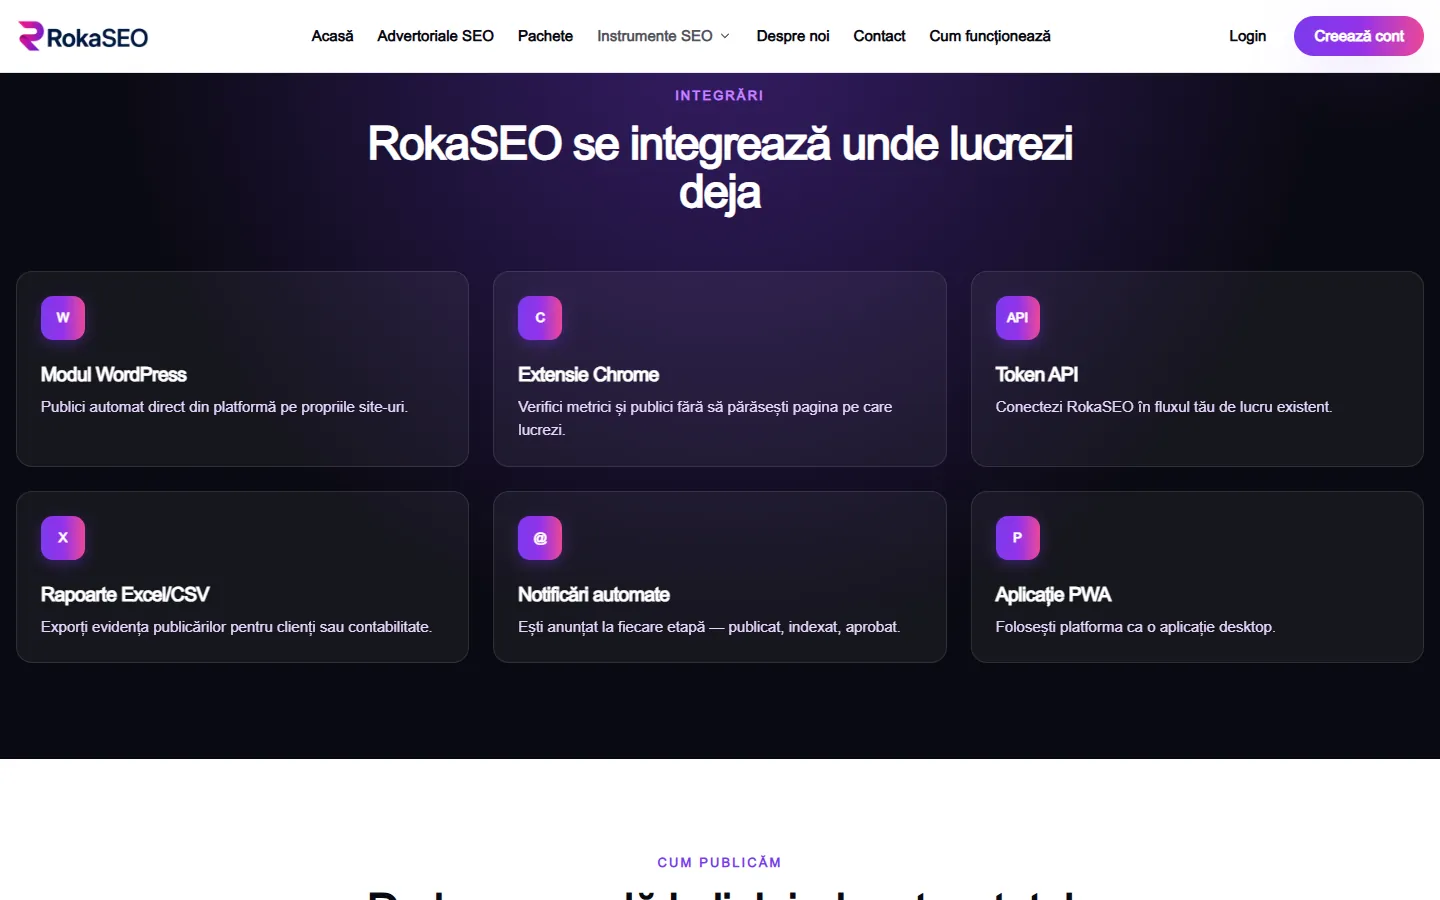The image size is (1440, 900).
Task: Open Advertoriale SEO in the navigation
Action: (435, 36)
